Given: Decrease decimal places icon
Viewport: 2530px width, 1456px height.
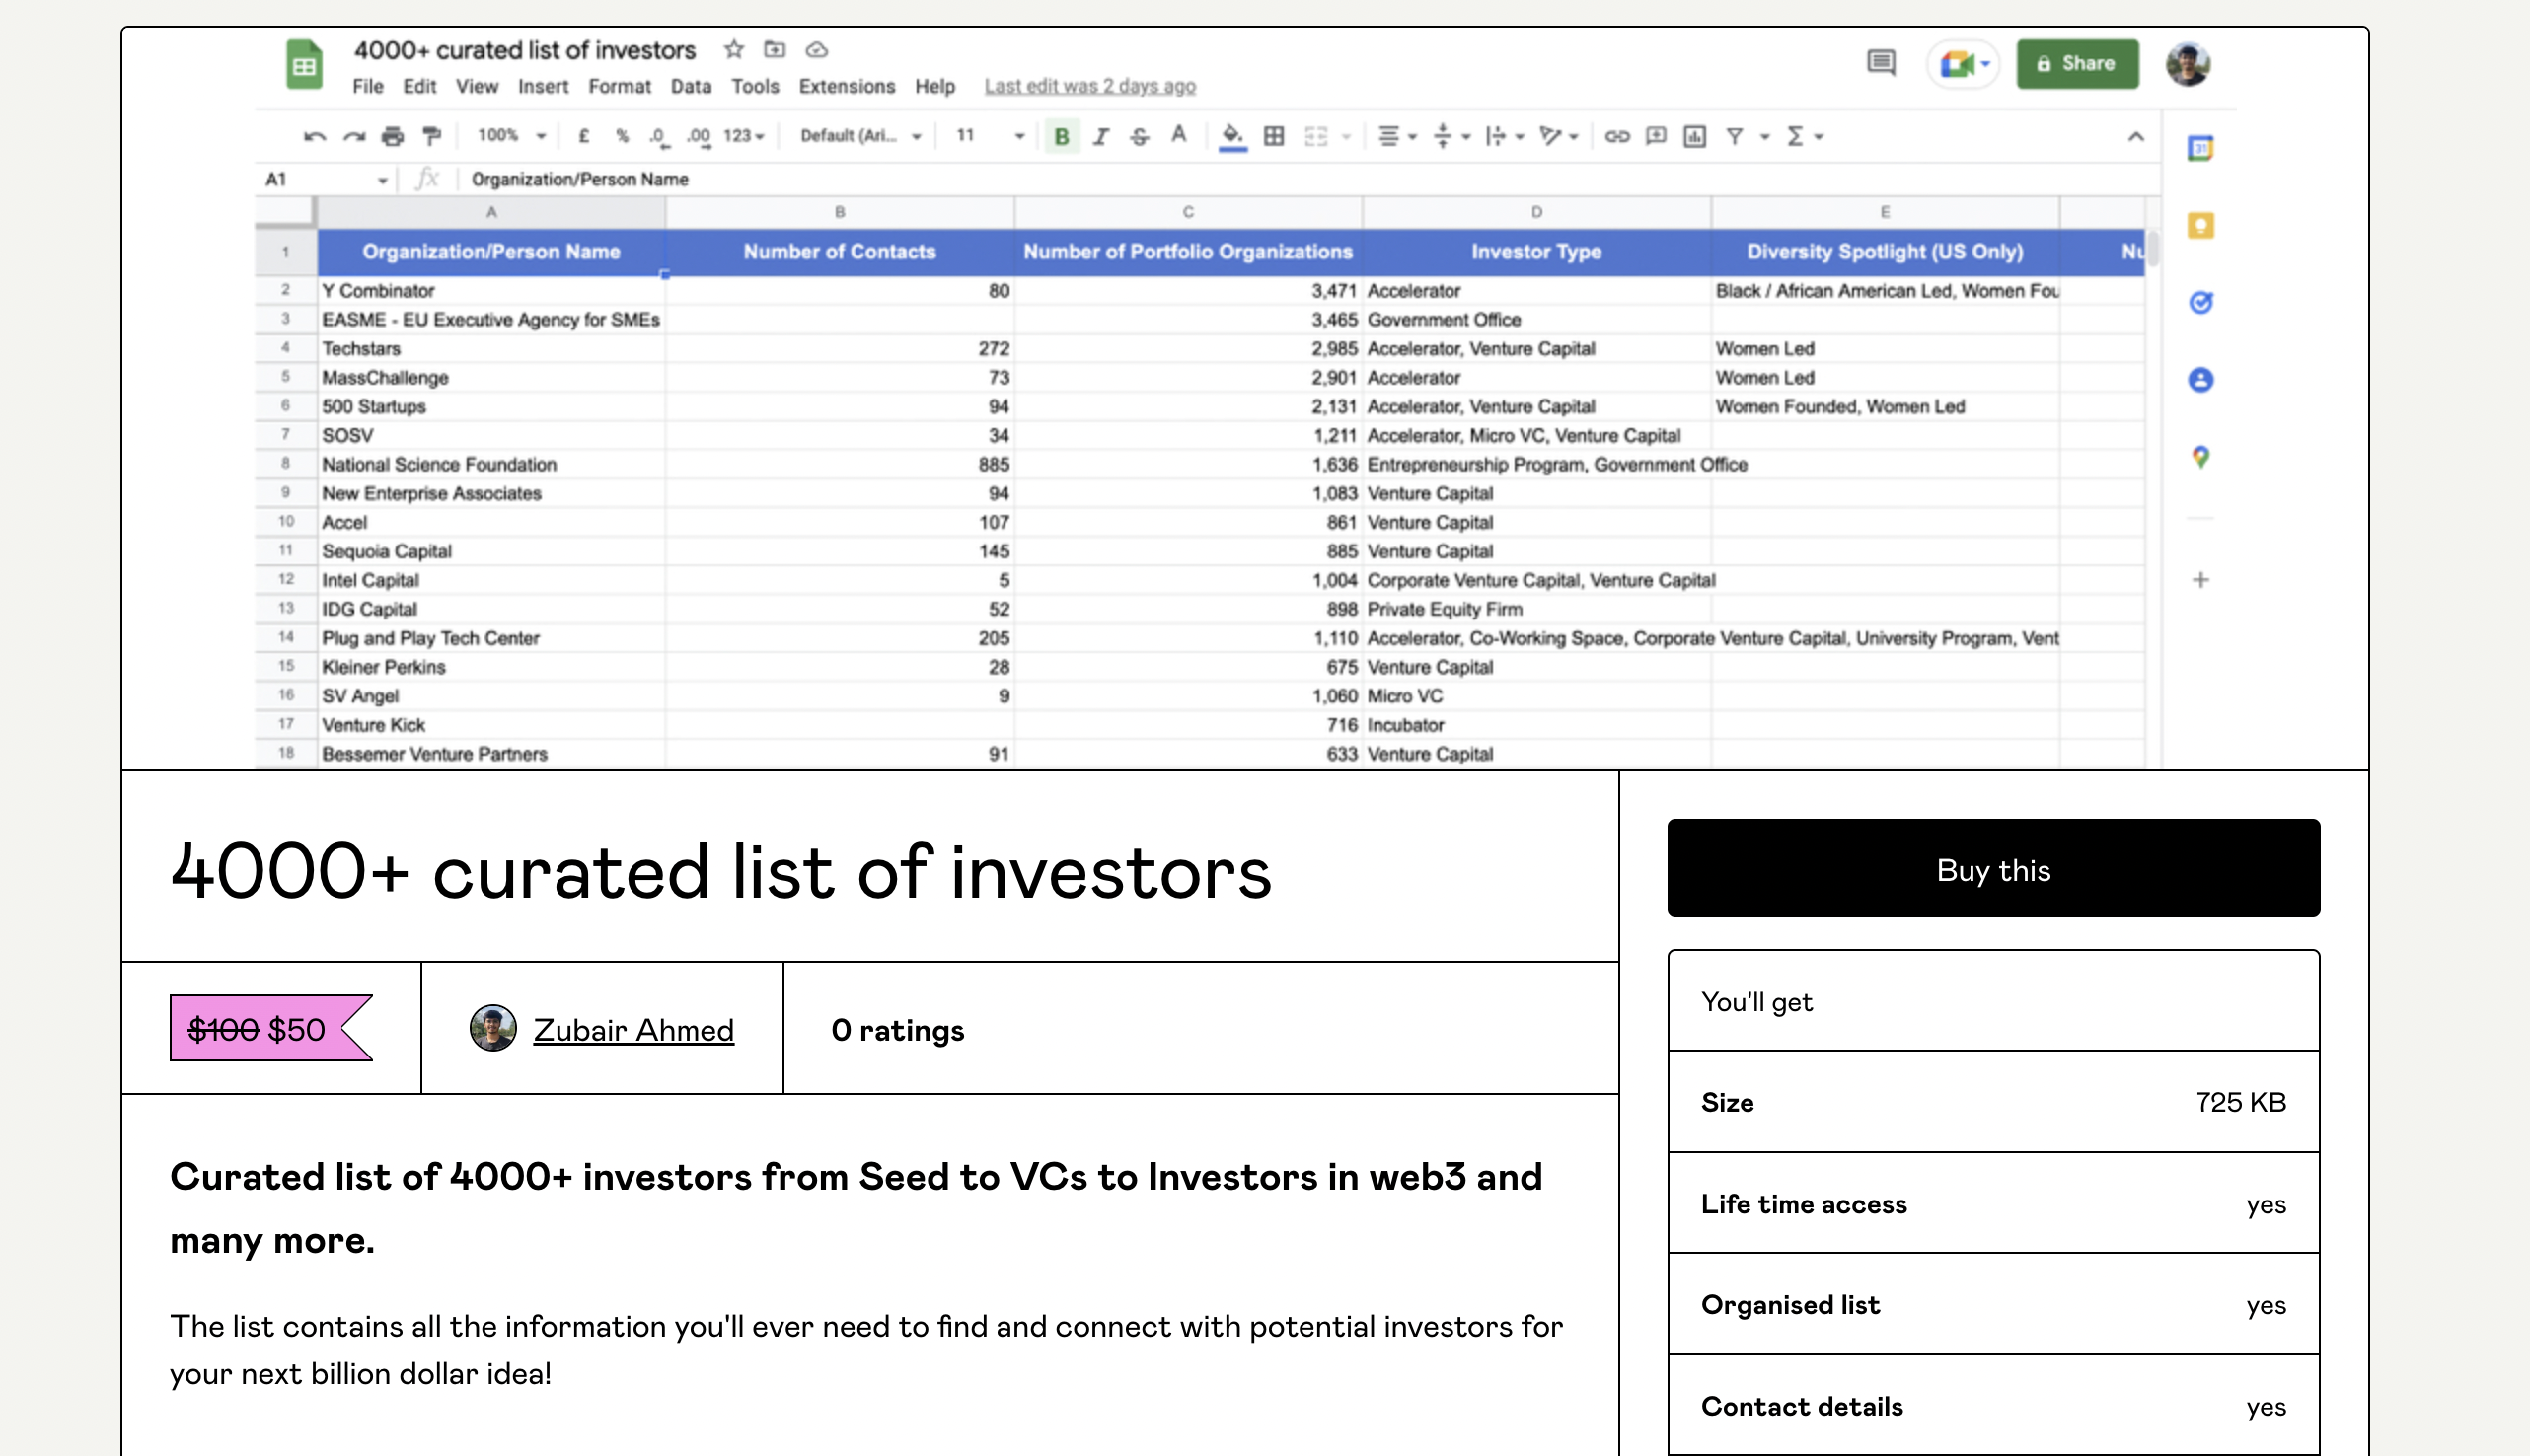Looking at the screenshot, I should (657, 136).
